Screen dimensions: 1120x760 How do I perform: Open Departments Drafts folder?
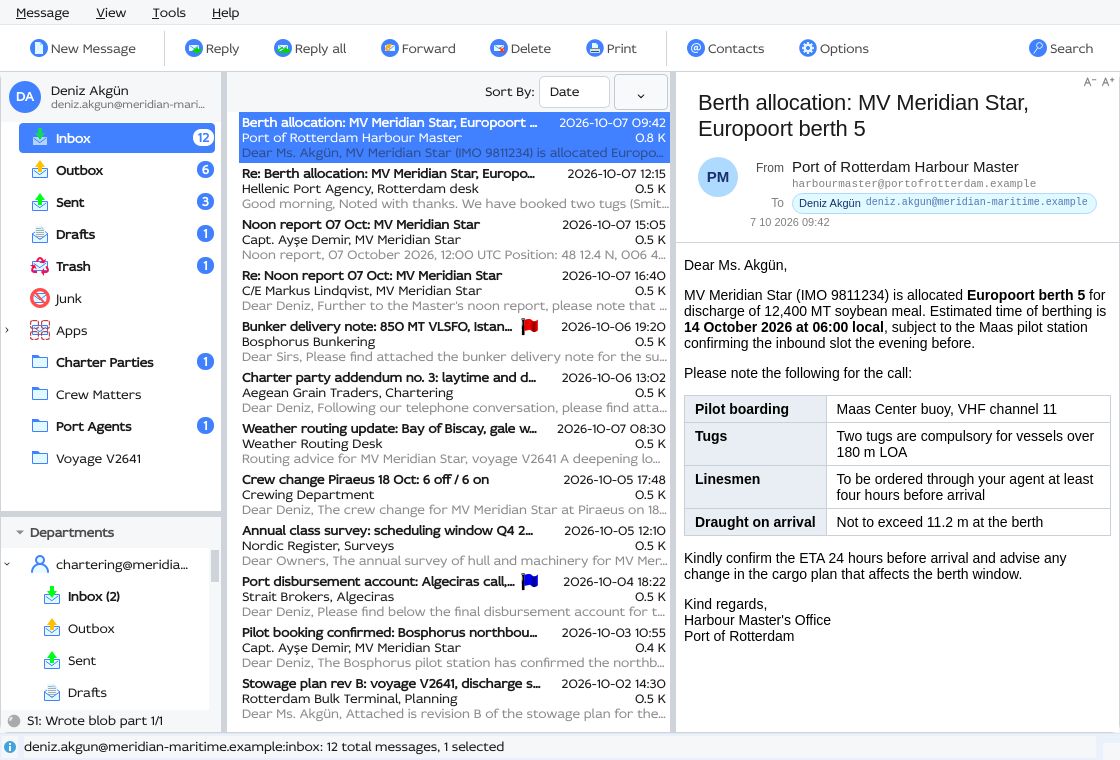click(87, 693)
